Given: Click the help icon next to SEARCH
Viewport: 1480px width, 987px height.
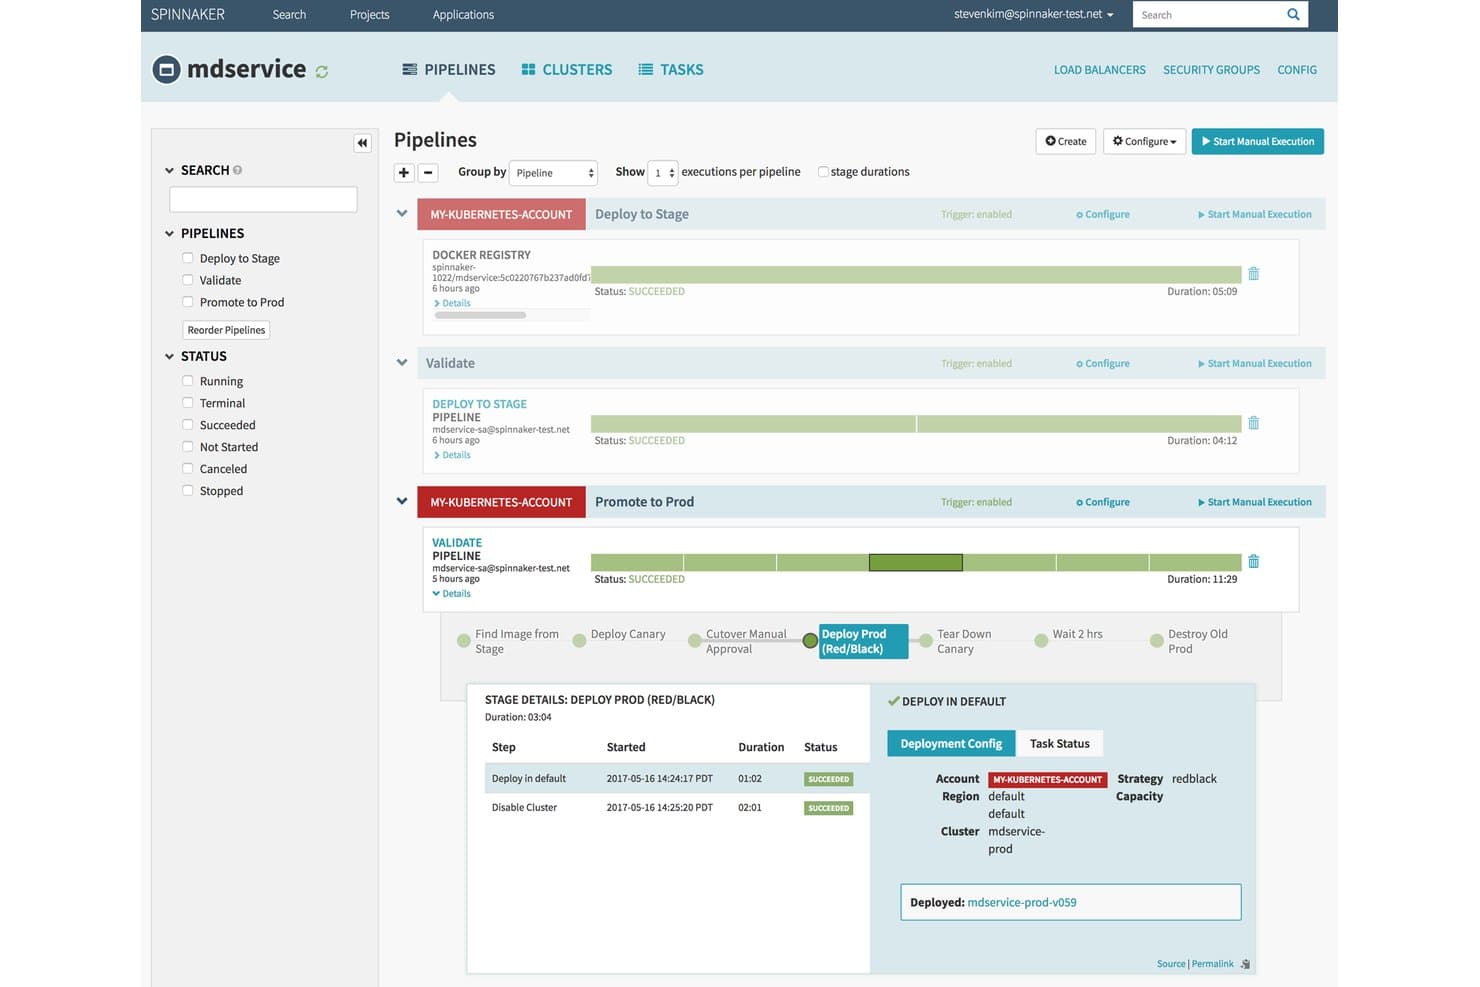Looking at the screenshot, I should [x=237, y=170].
